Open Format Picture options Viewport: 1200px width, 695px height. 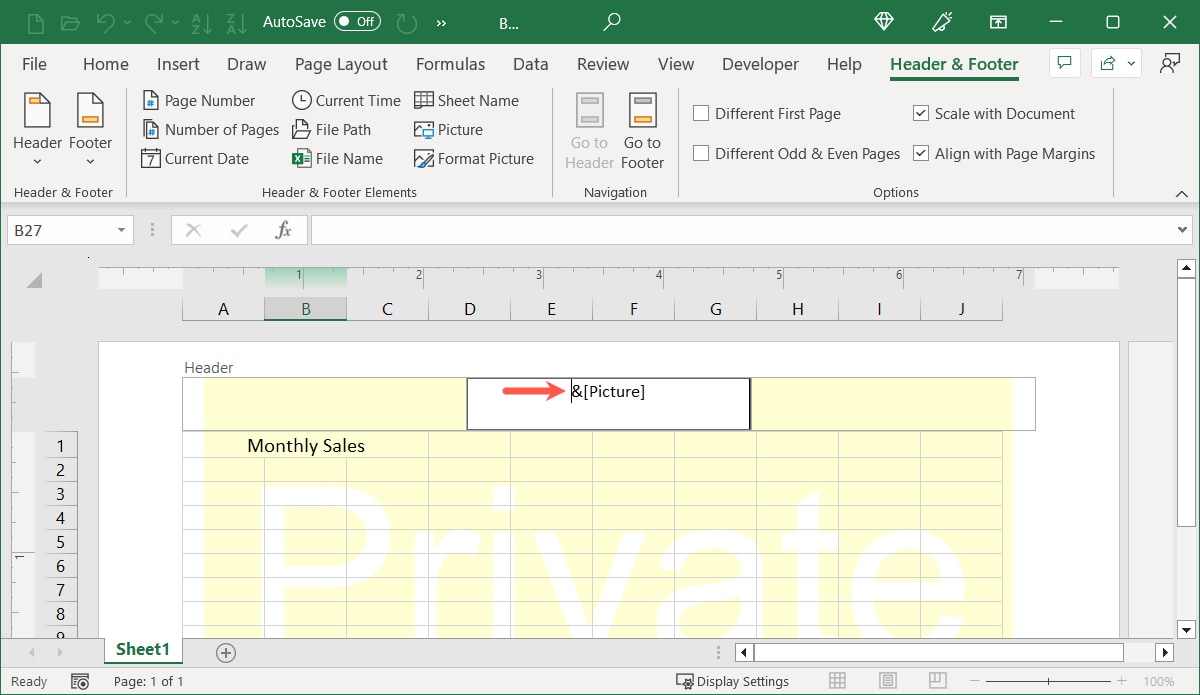coord(473,159)
